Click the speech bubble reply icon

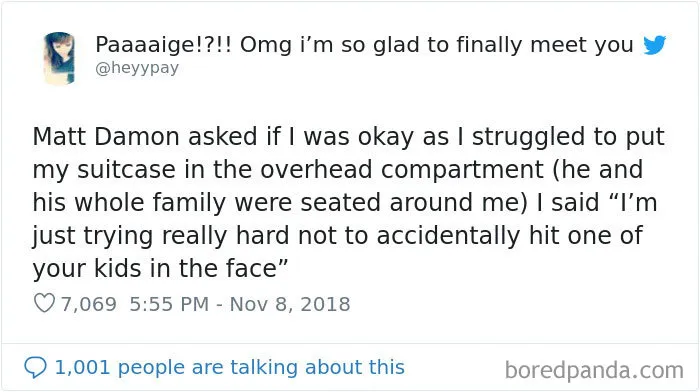click(35, 367)
